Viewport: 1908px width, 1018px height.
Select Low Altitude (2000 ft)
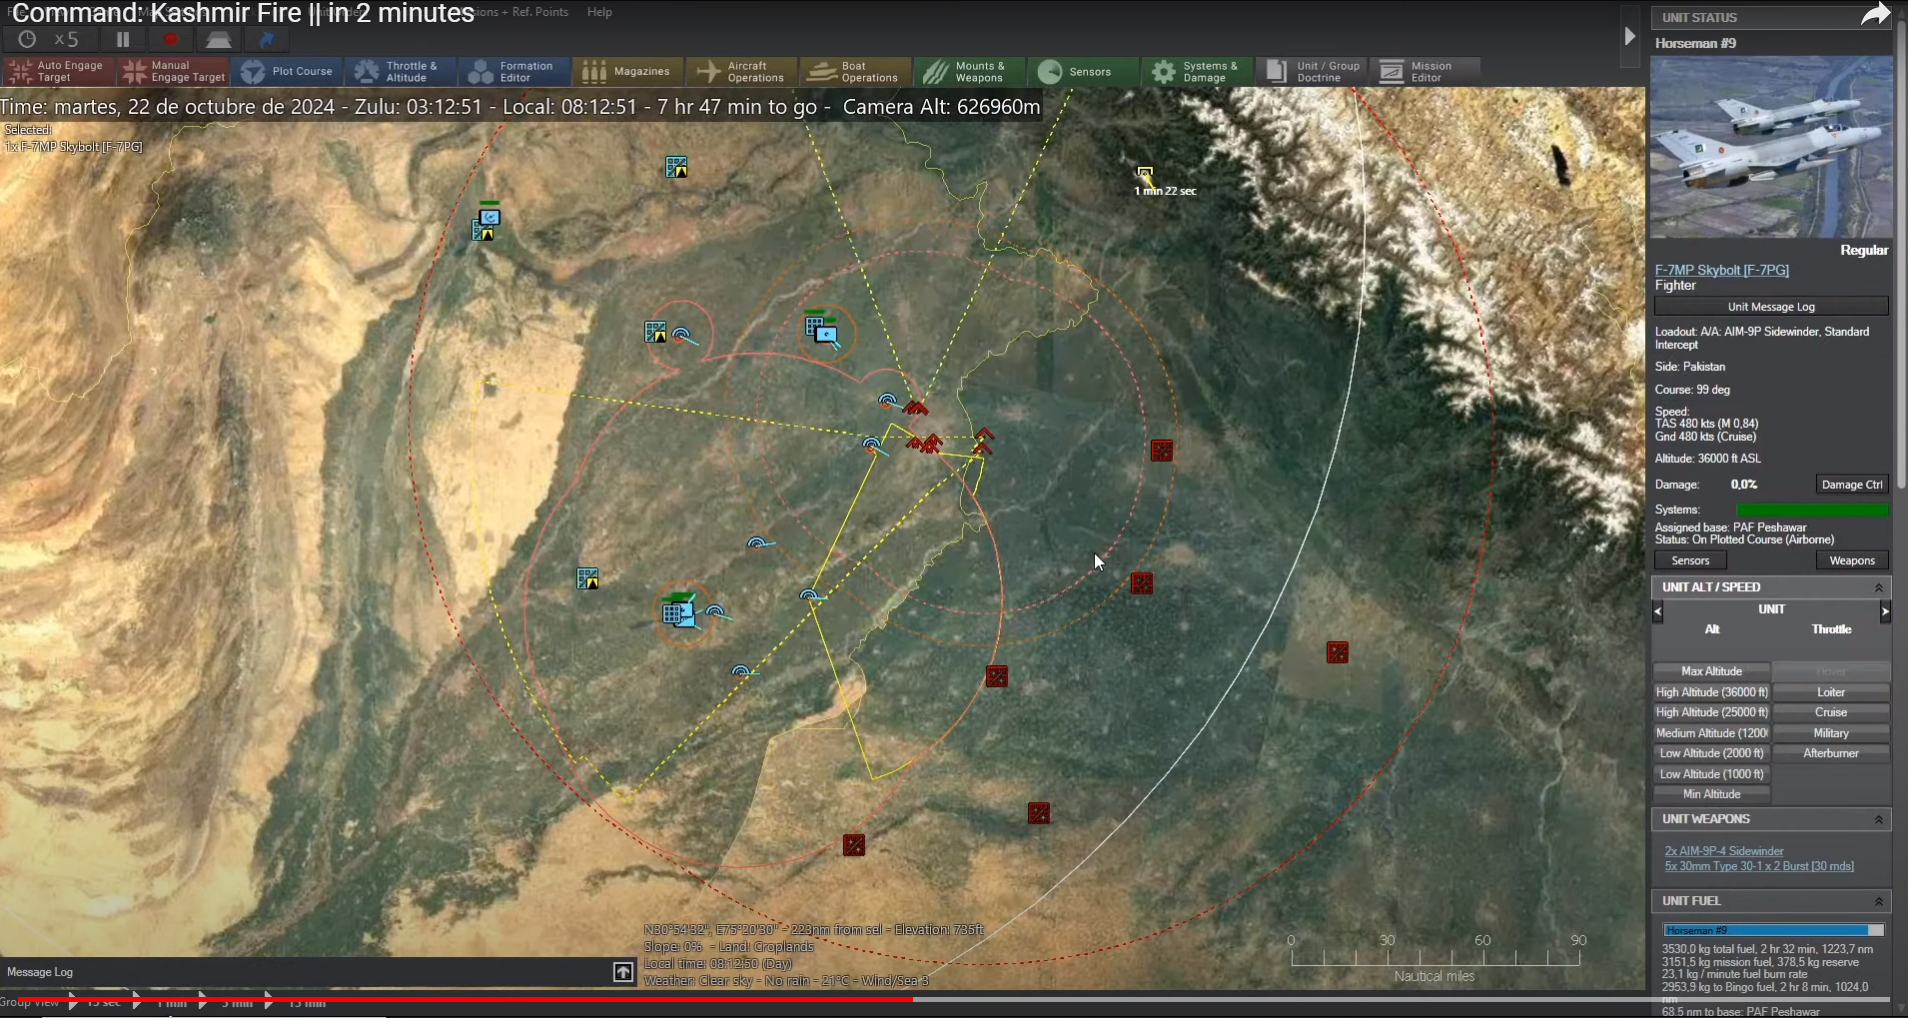[x=1711, y=753]
